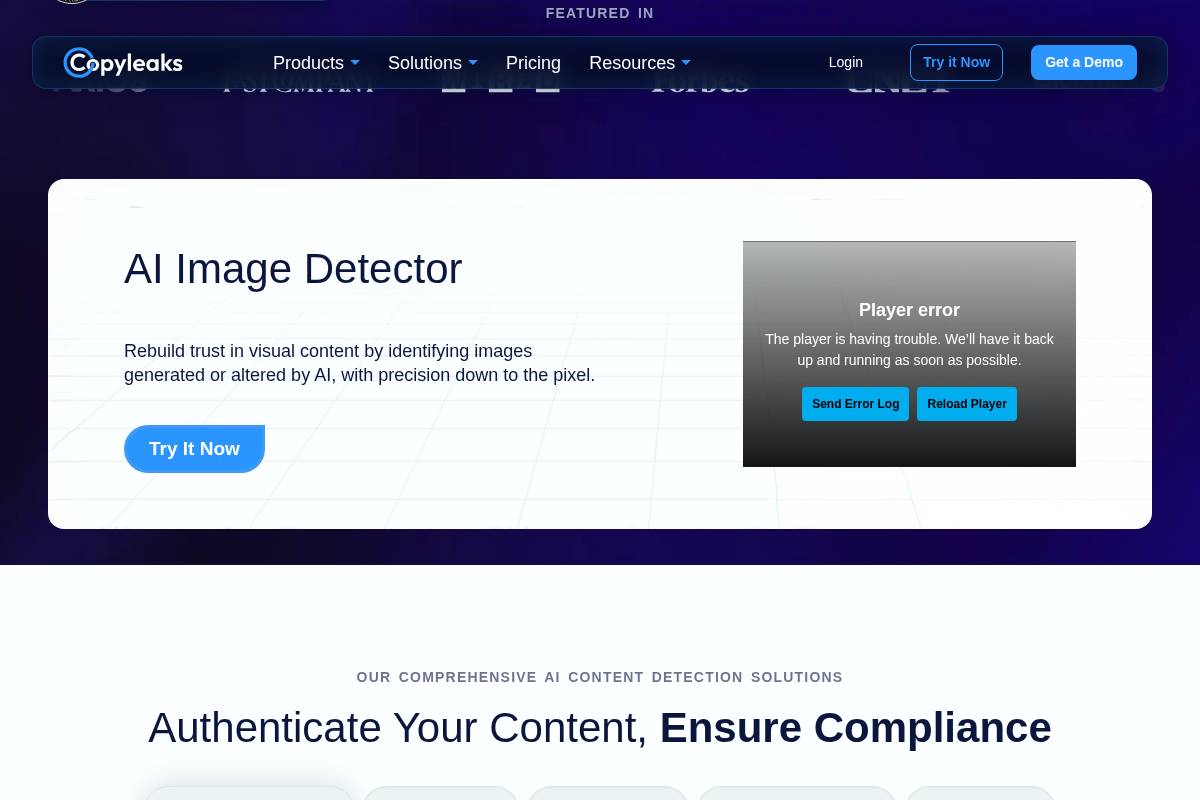The image size is (1200, 800).
Task: Open the Products menu item
Action: pos(308,62)
